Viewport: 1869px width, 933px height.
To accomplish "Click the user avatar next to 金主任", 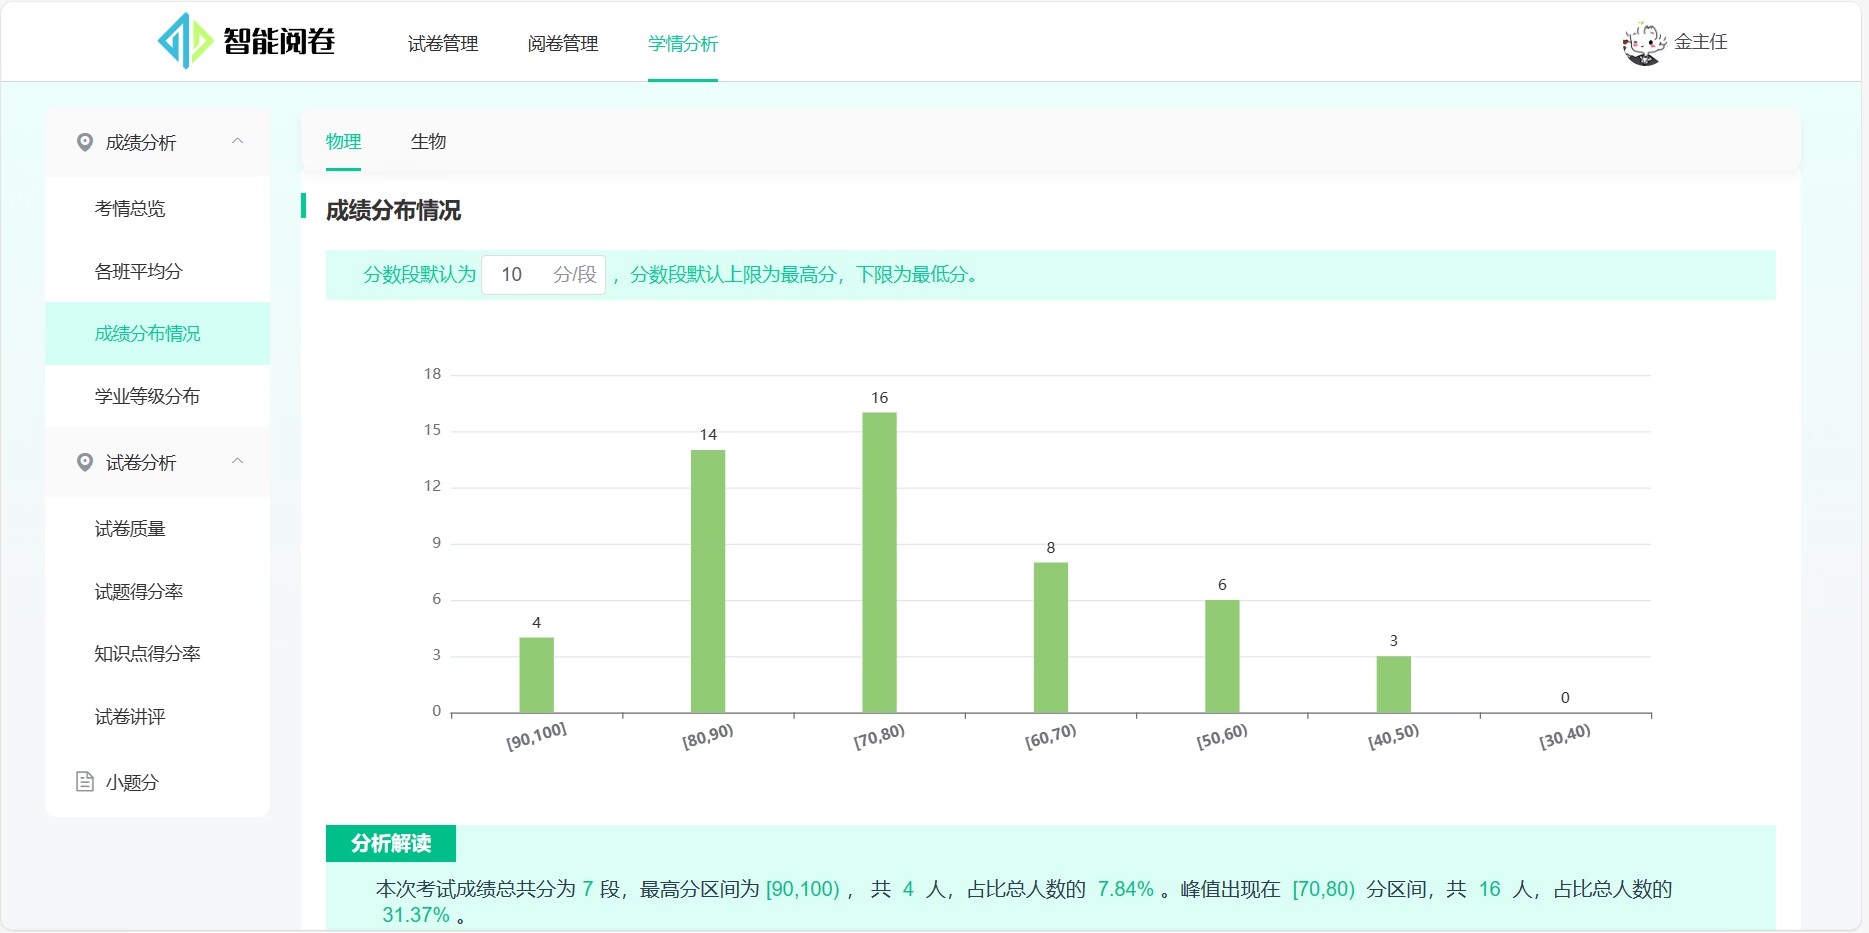I will tap(1642, 41).
